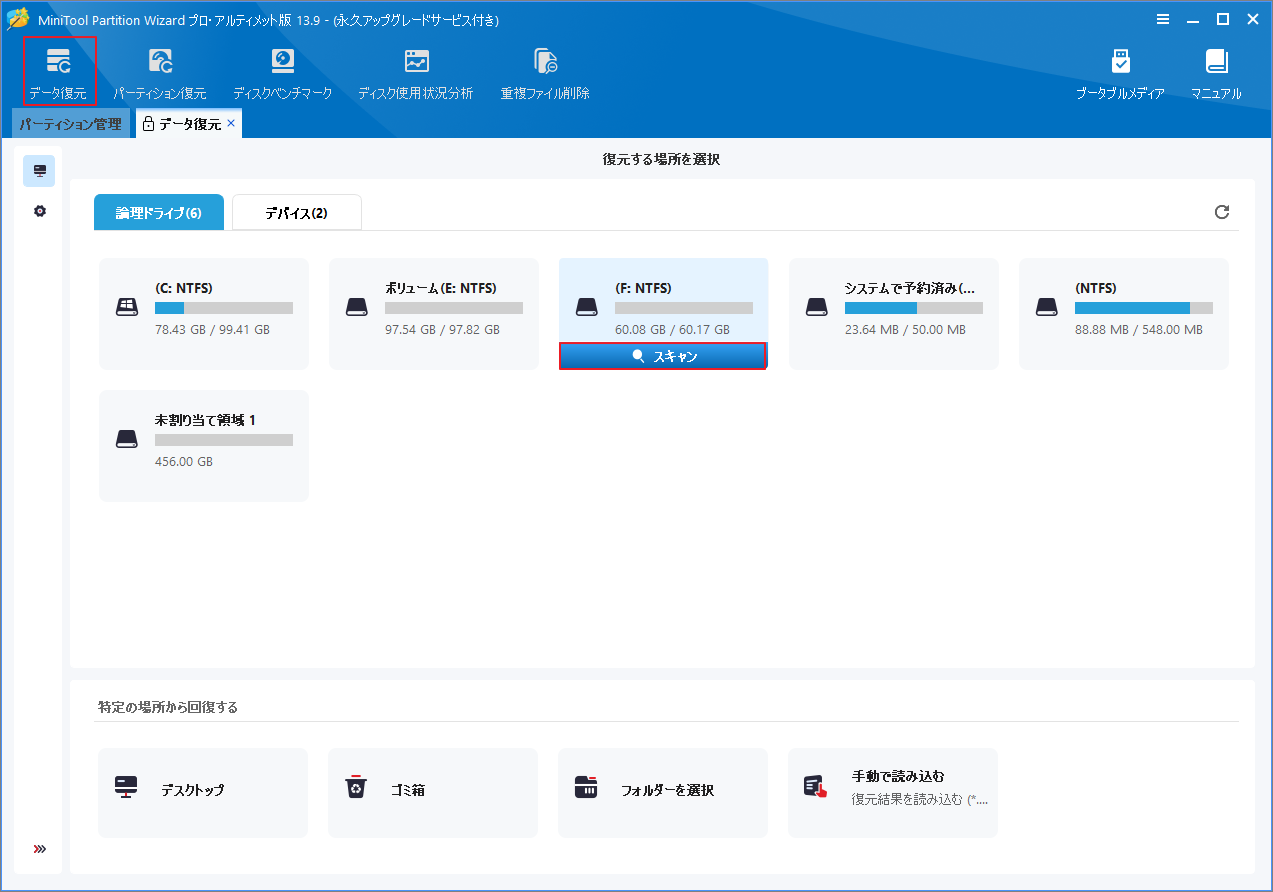Image resolution: width=1273 pixels, height=892 pixels.
Task: Switch to 論理ドライブ(6) tab
Action: pyautogui.click(x=159, y=213)
